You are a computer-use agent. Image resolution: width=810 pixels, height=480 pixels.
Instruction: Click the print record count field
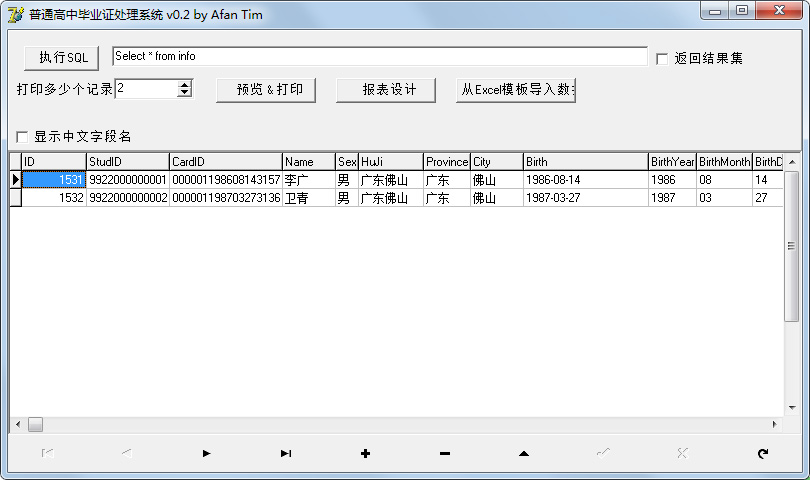pos(146,88)
